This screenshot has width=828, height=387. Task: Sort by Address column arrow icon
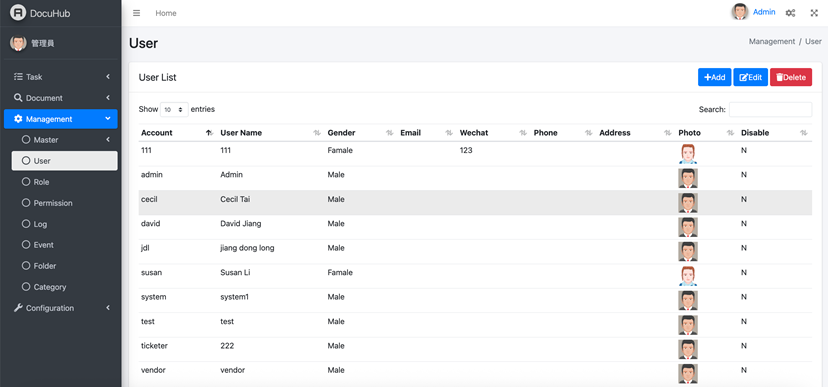pyautogui.click(x=668, y=133)
